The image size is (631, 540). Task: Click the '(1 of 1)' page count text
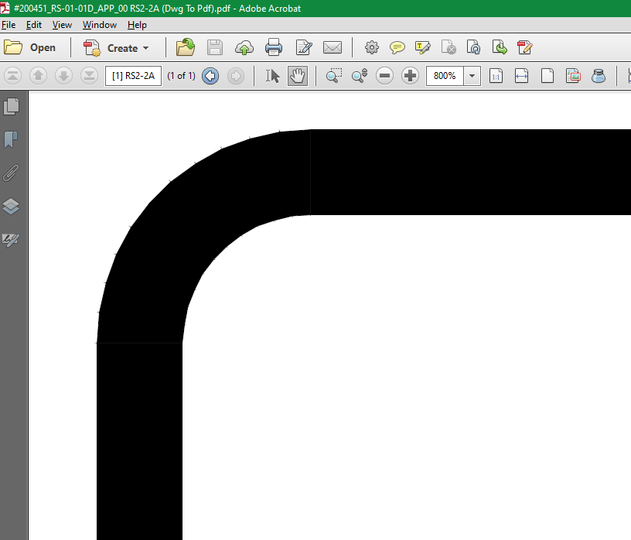181,76
